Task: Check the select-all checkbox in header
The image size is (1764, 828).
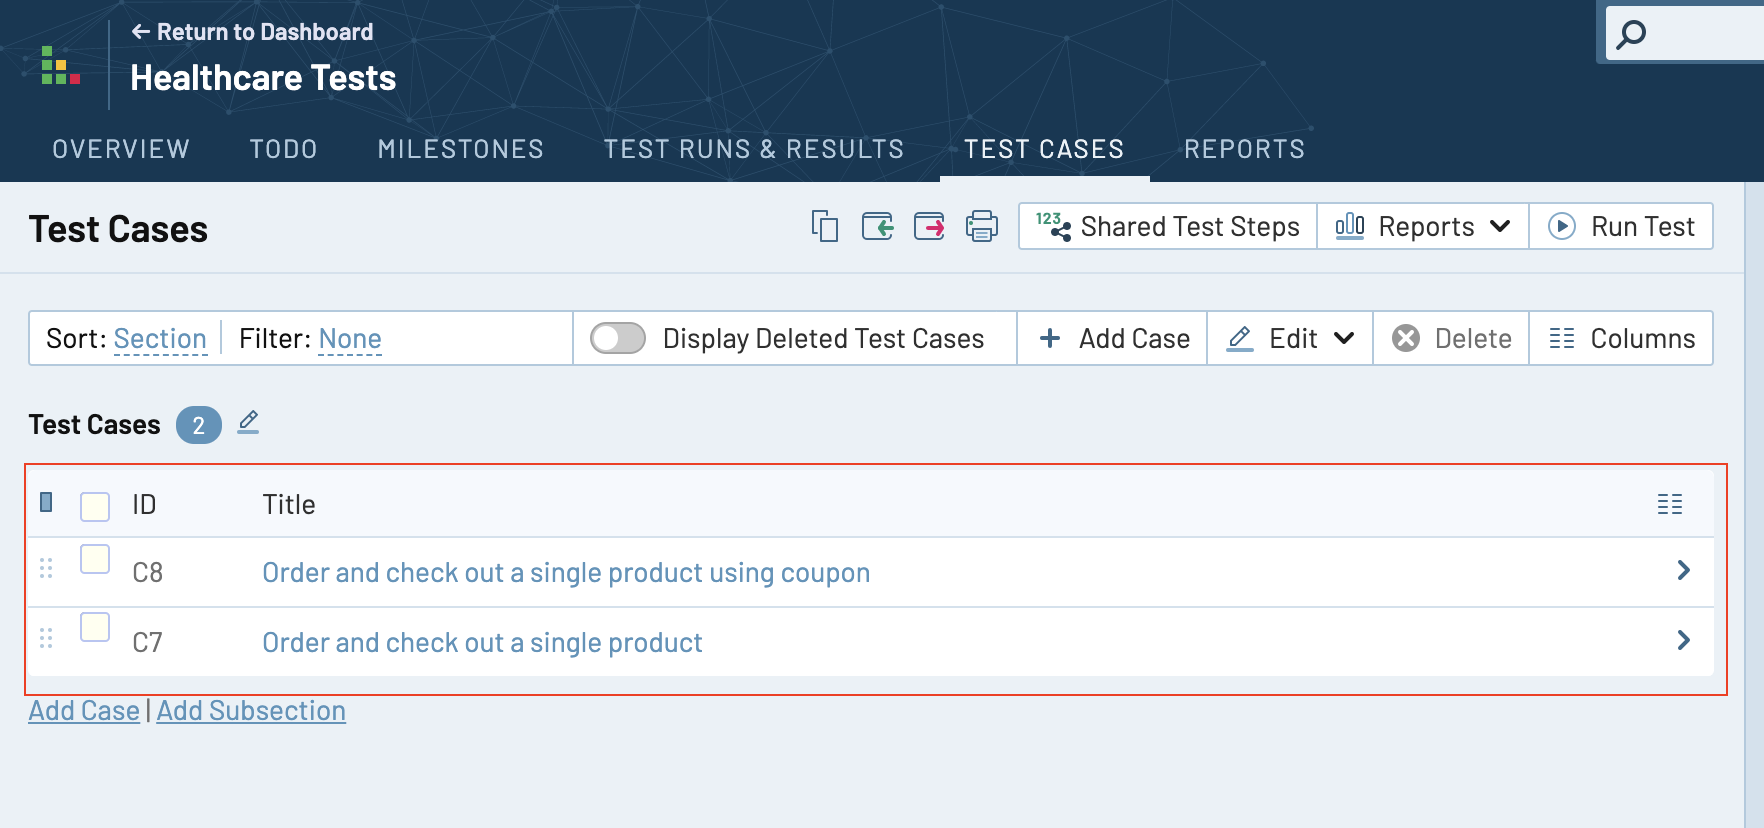Action: [95, 506]
